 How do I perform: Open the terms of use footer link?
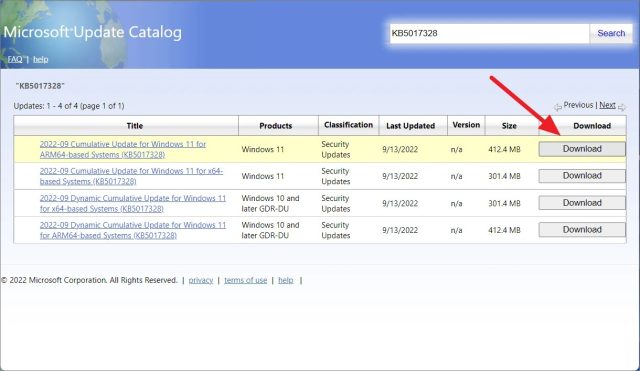[245, 280]
